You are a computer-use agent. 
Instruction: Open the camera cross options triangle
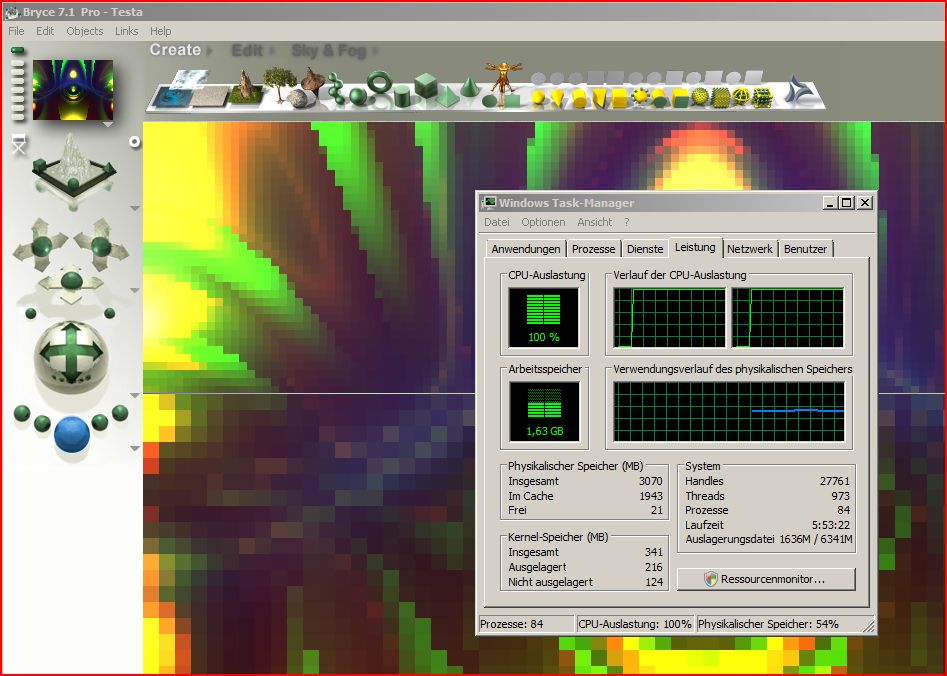pos(135,291)
